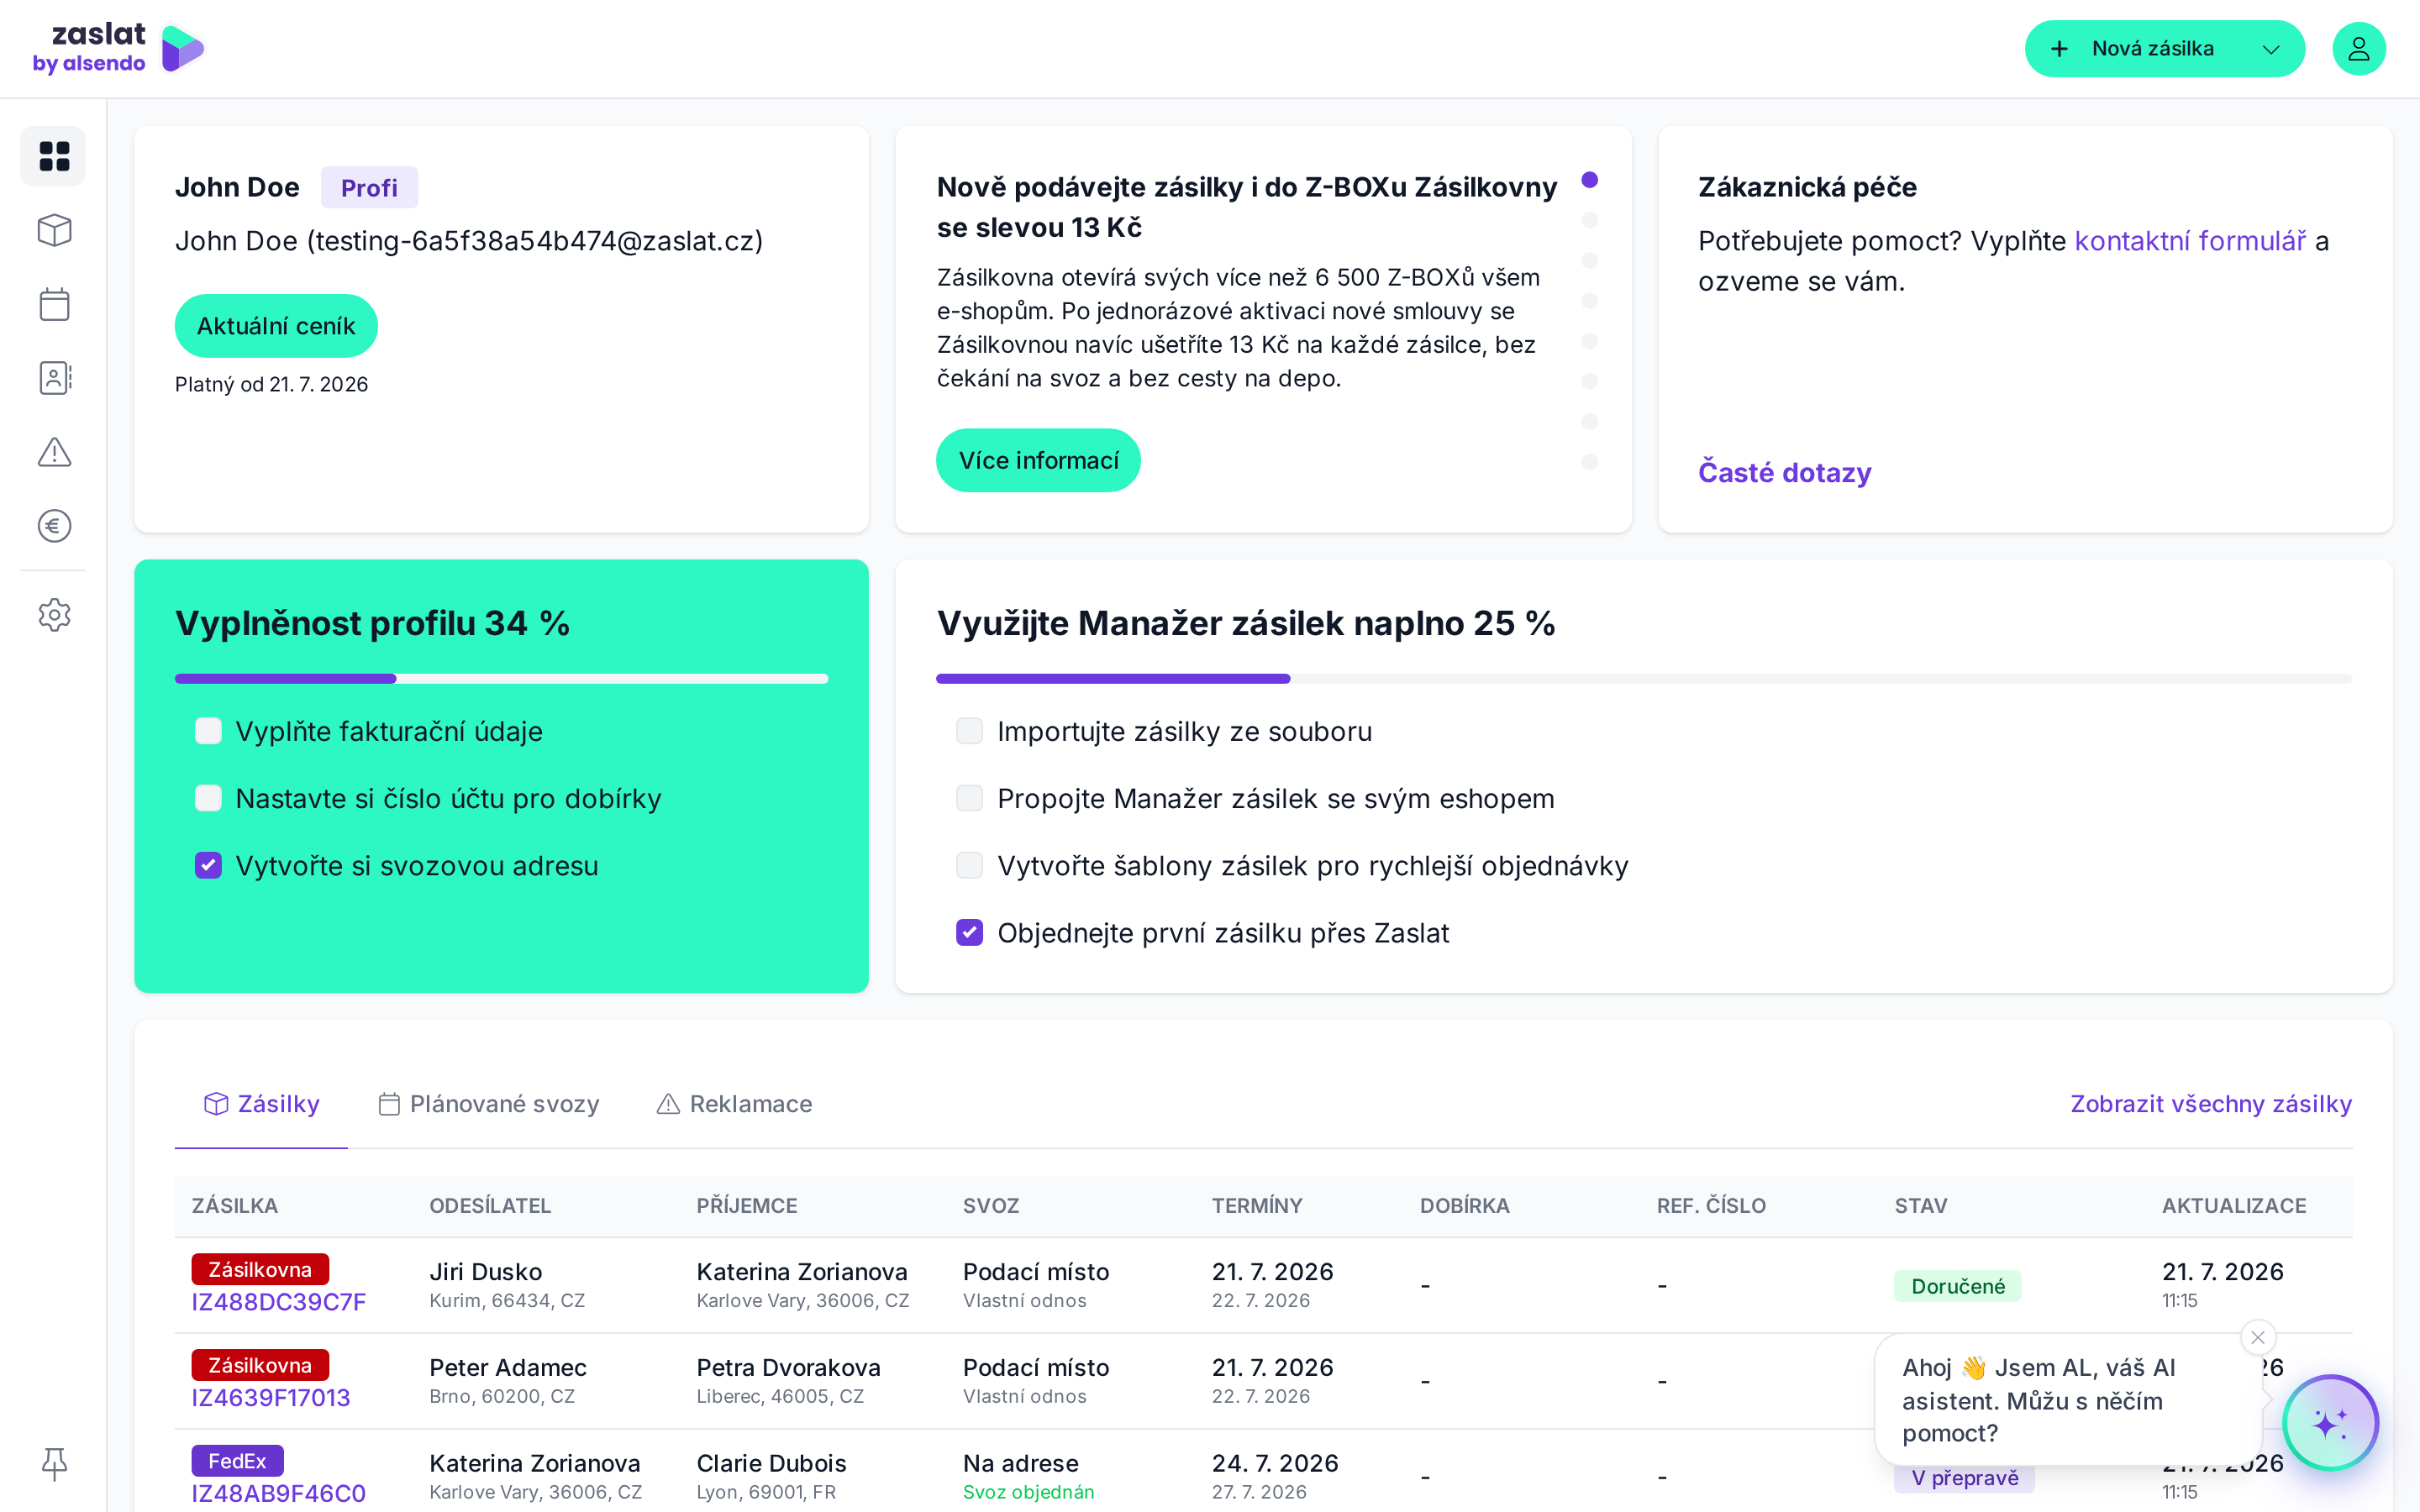Open the Časté dotazy link
2420x1512 pixels.
pyautogui.click(x=1784, y=472)
